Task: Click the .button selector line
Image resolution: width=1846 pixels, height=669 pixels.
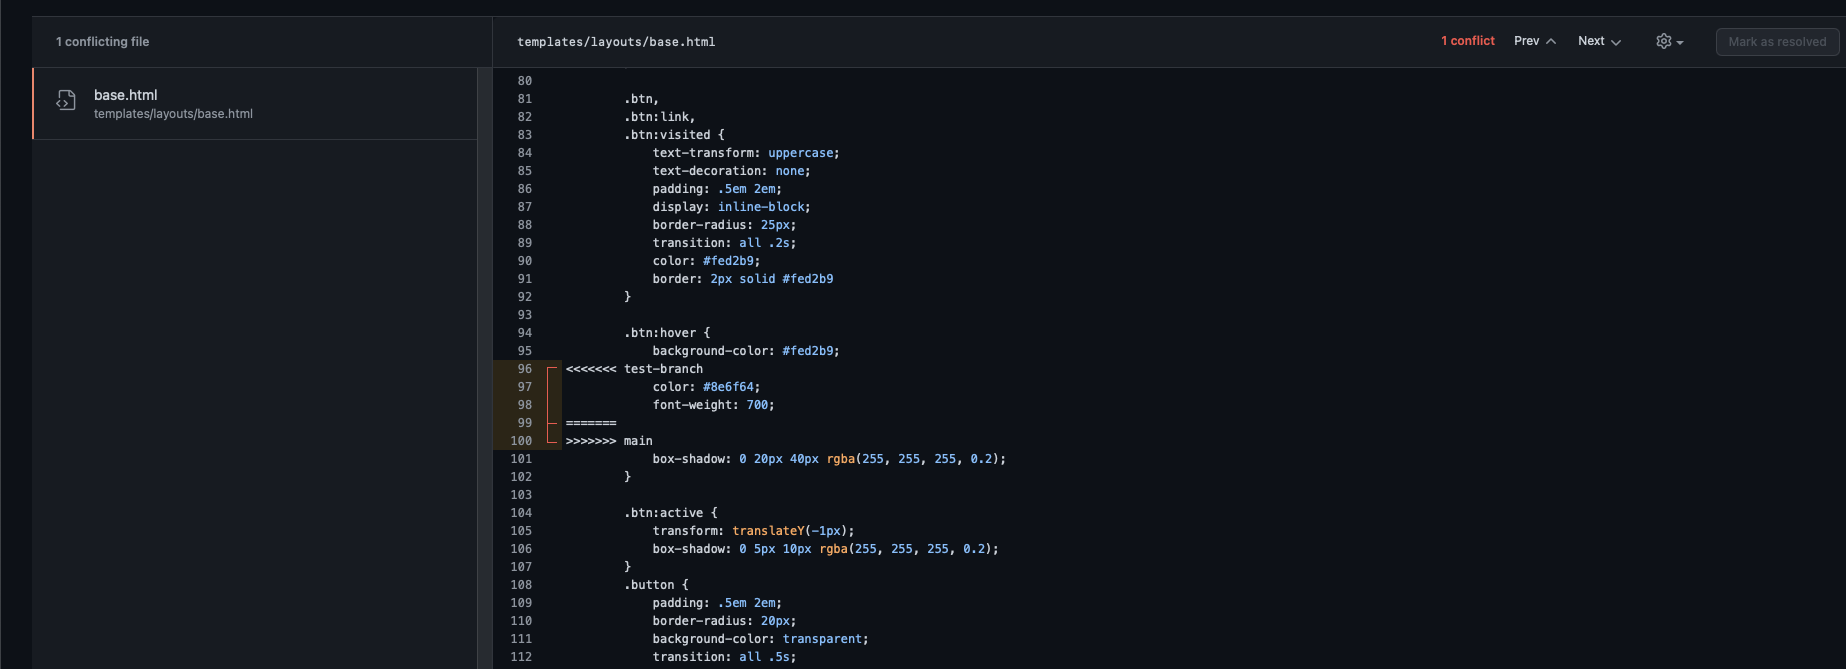Action: tap(656, 585)
